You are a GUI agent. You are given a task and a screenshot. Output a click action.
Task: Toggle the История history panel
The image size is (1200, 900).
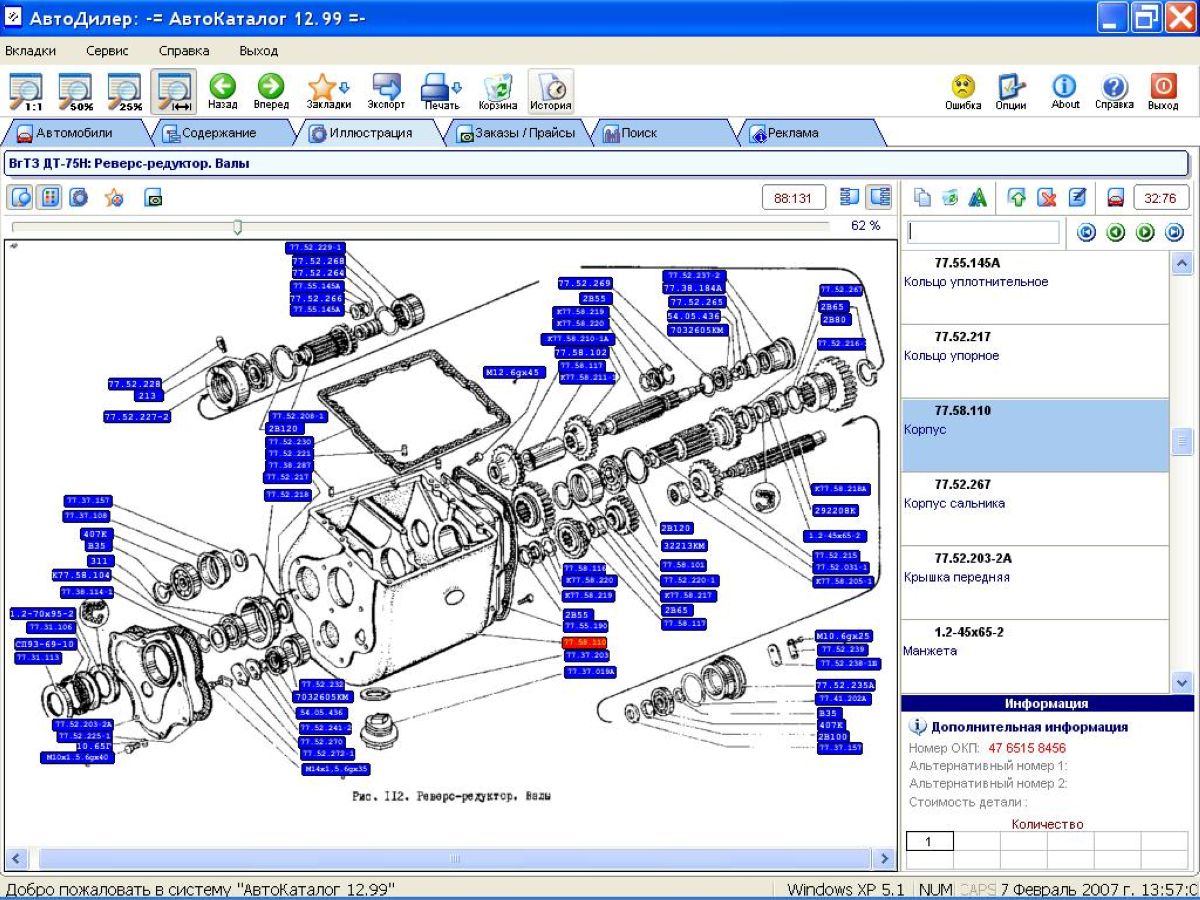(551, 91)
